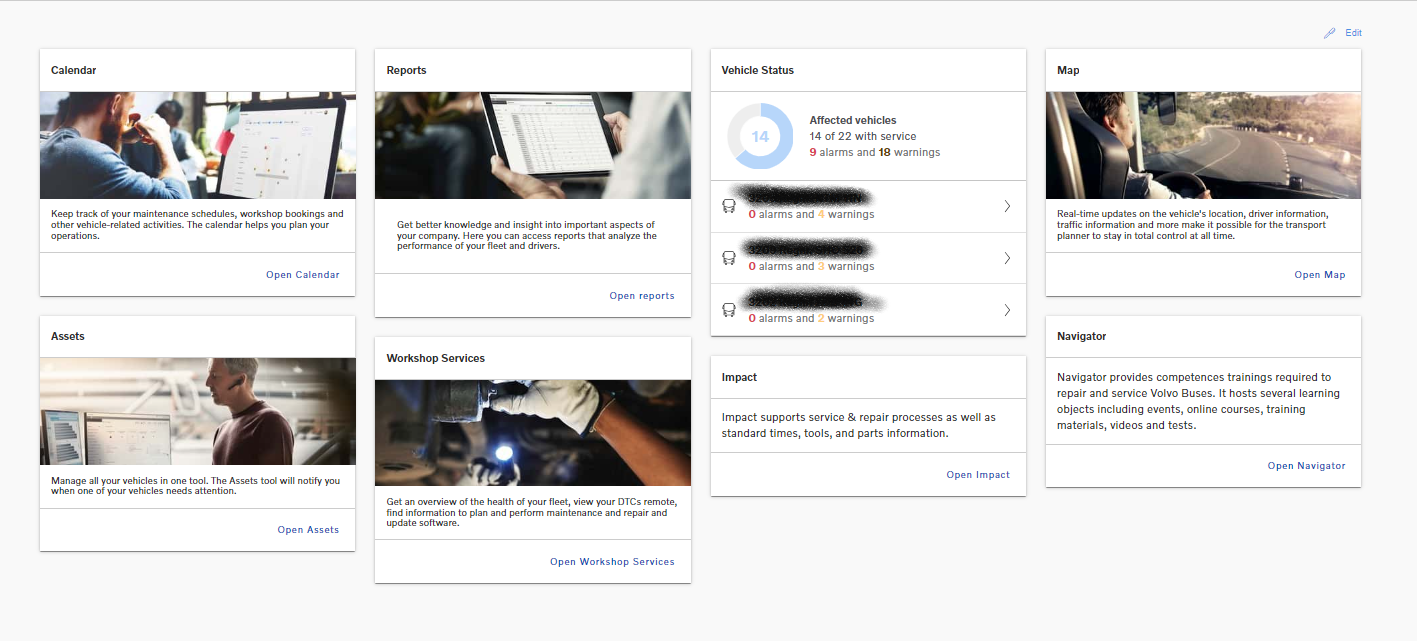Click the Edit pencil icon
The image size is (1417, 641).
pyautogui.click(x=1328, y=32)
